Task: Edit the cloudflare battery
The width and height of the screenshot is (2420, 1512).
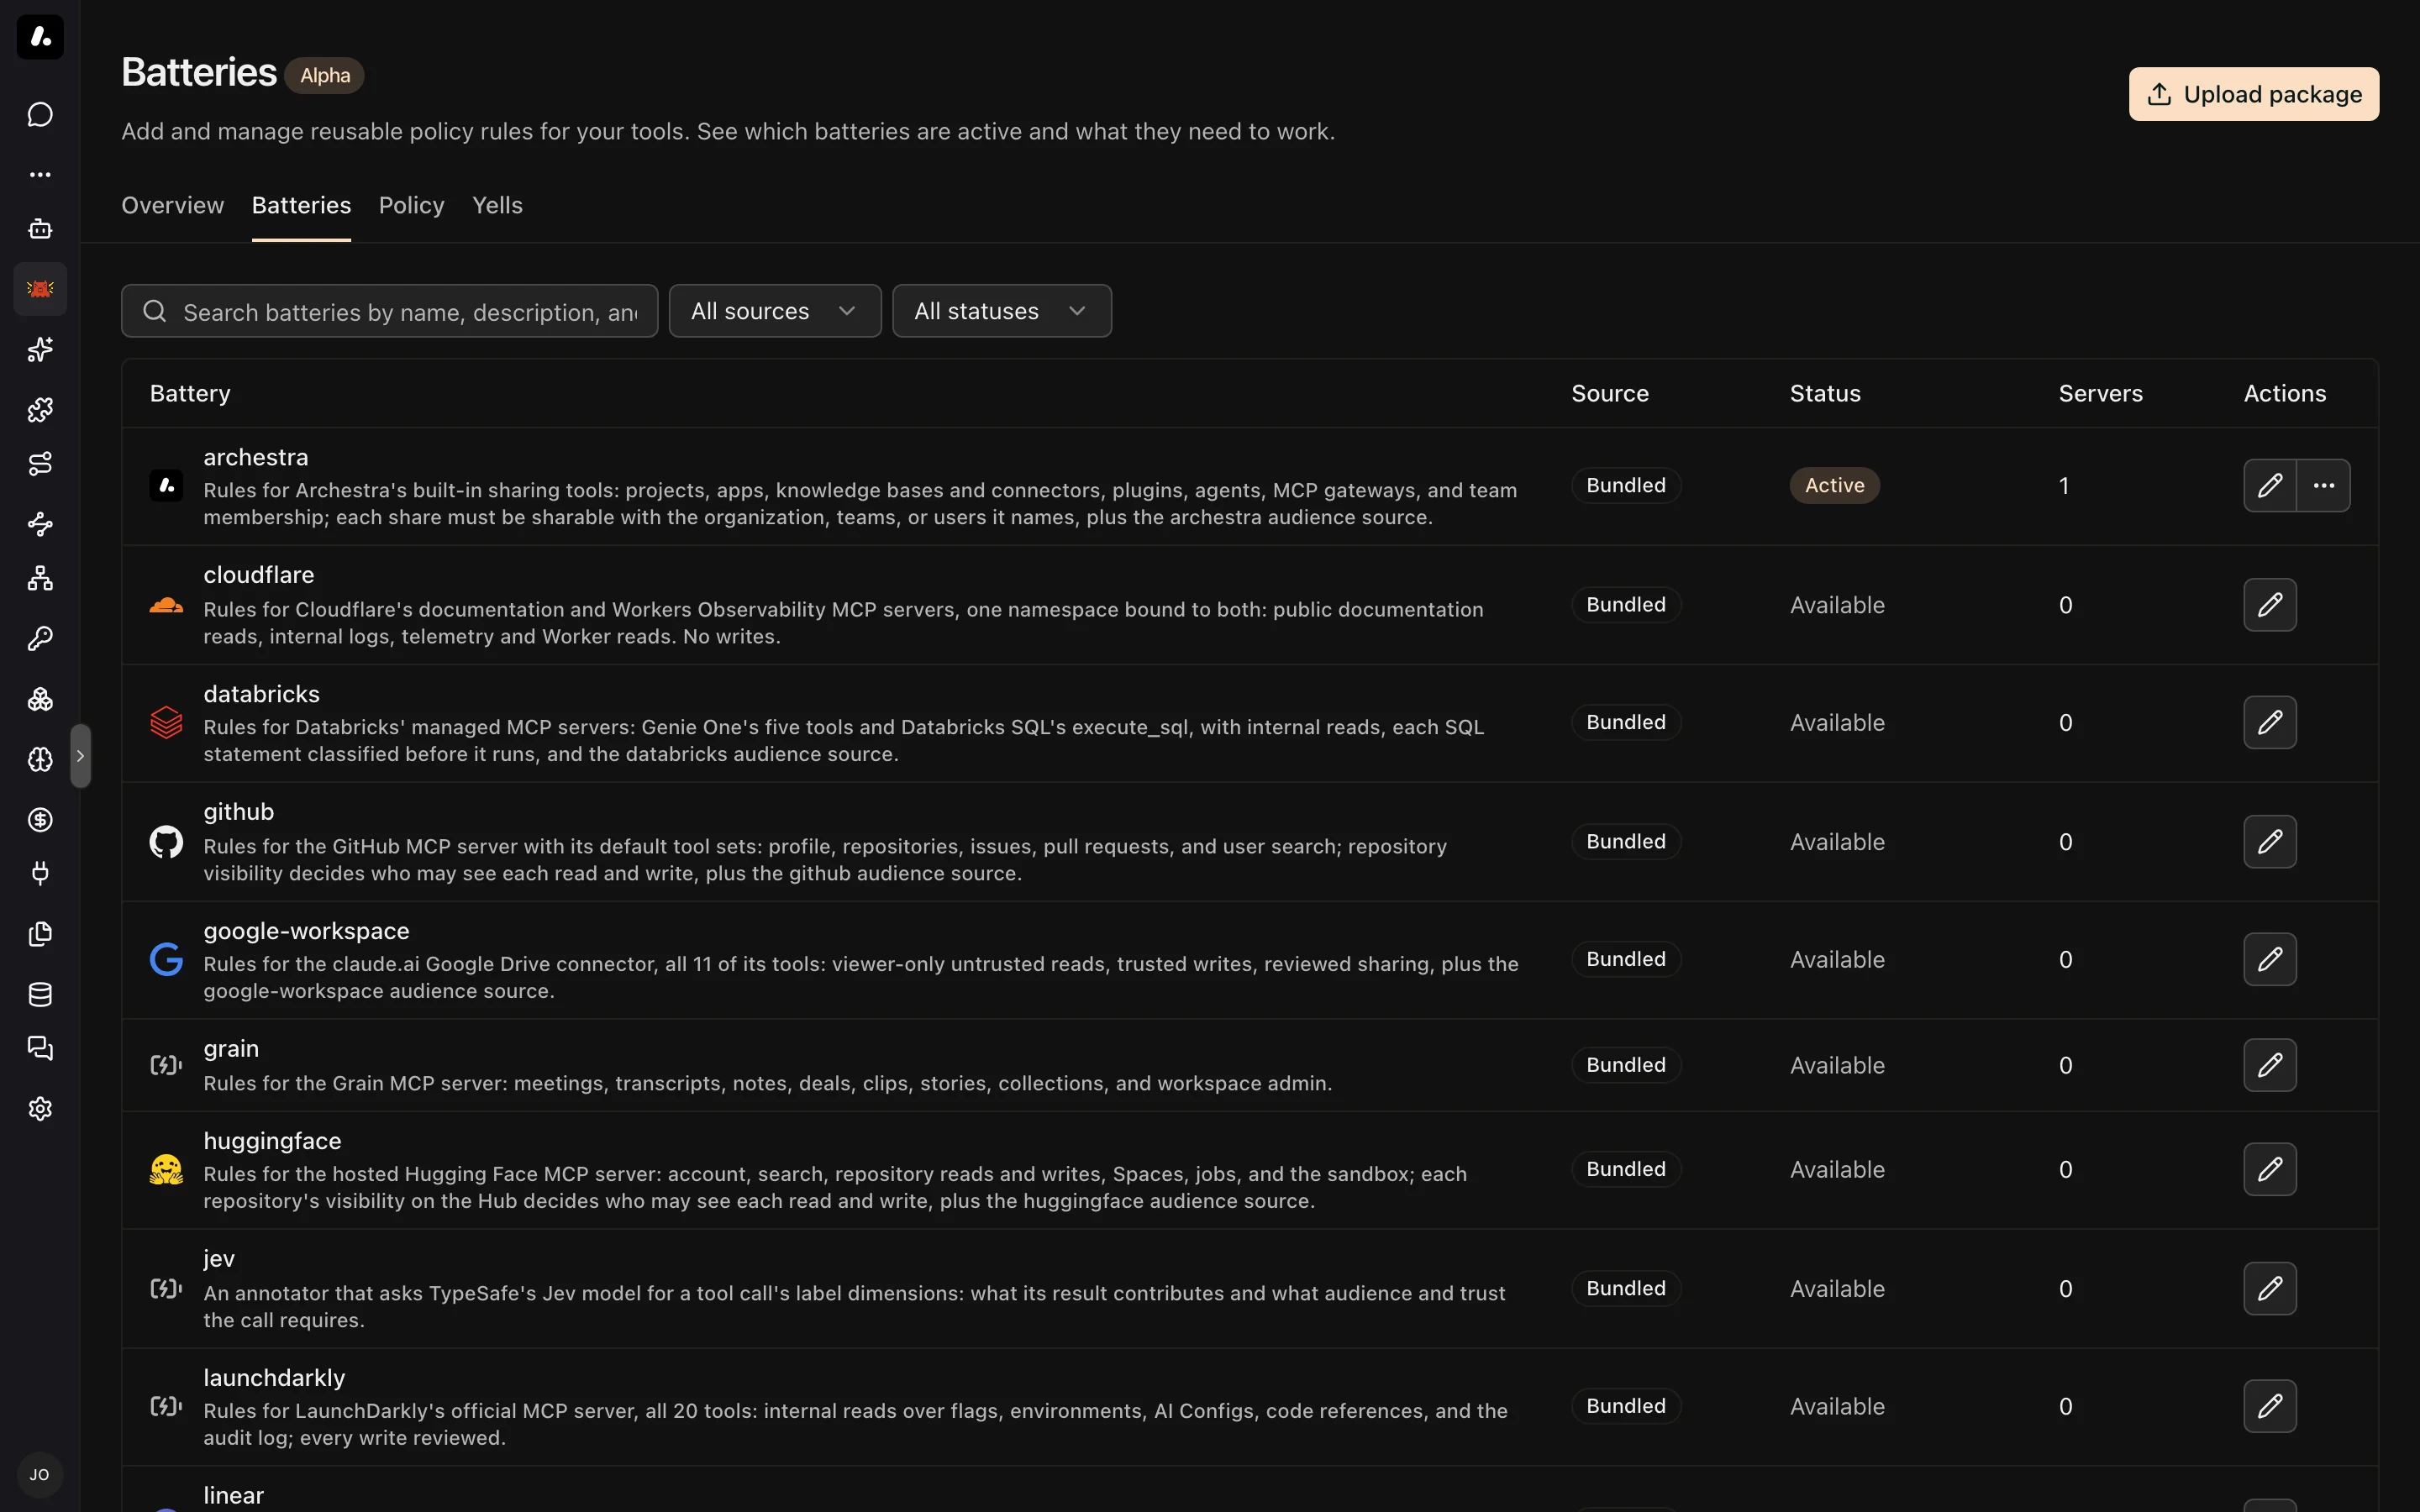Action: tap(2270, 604)
